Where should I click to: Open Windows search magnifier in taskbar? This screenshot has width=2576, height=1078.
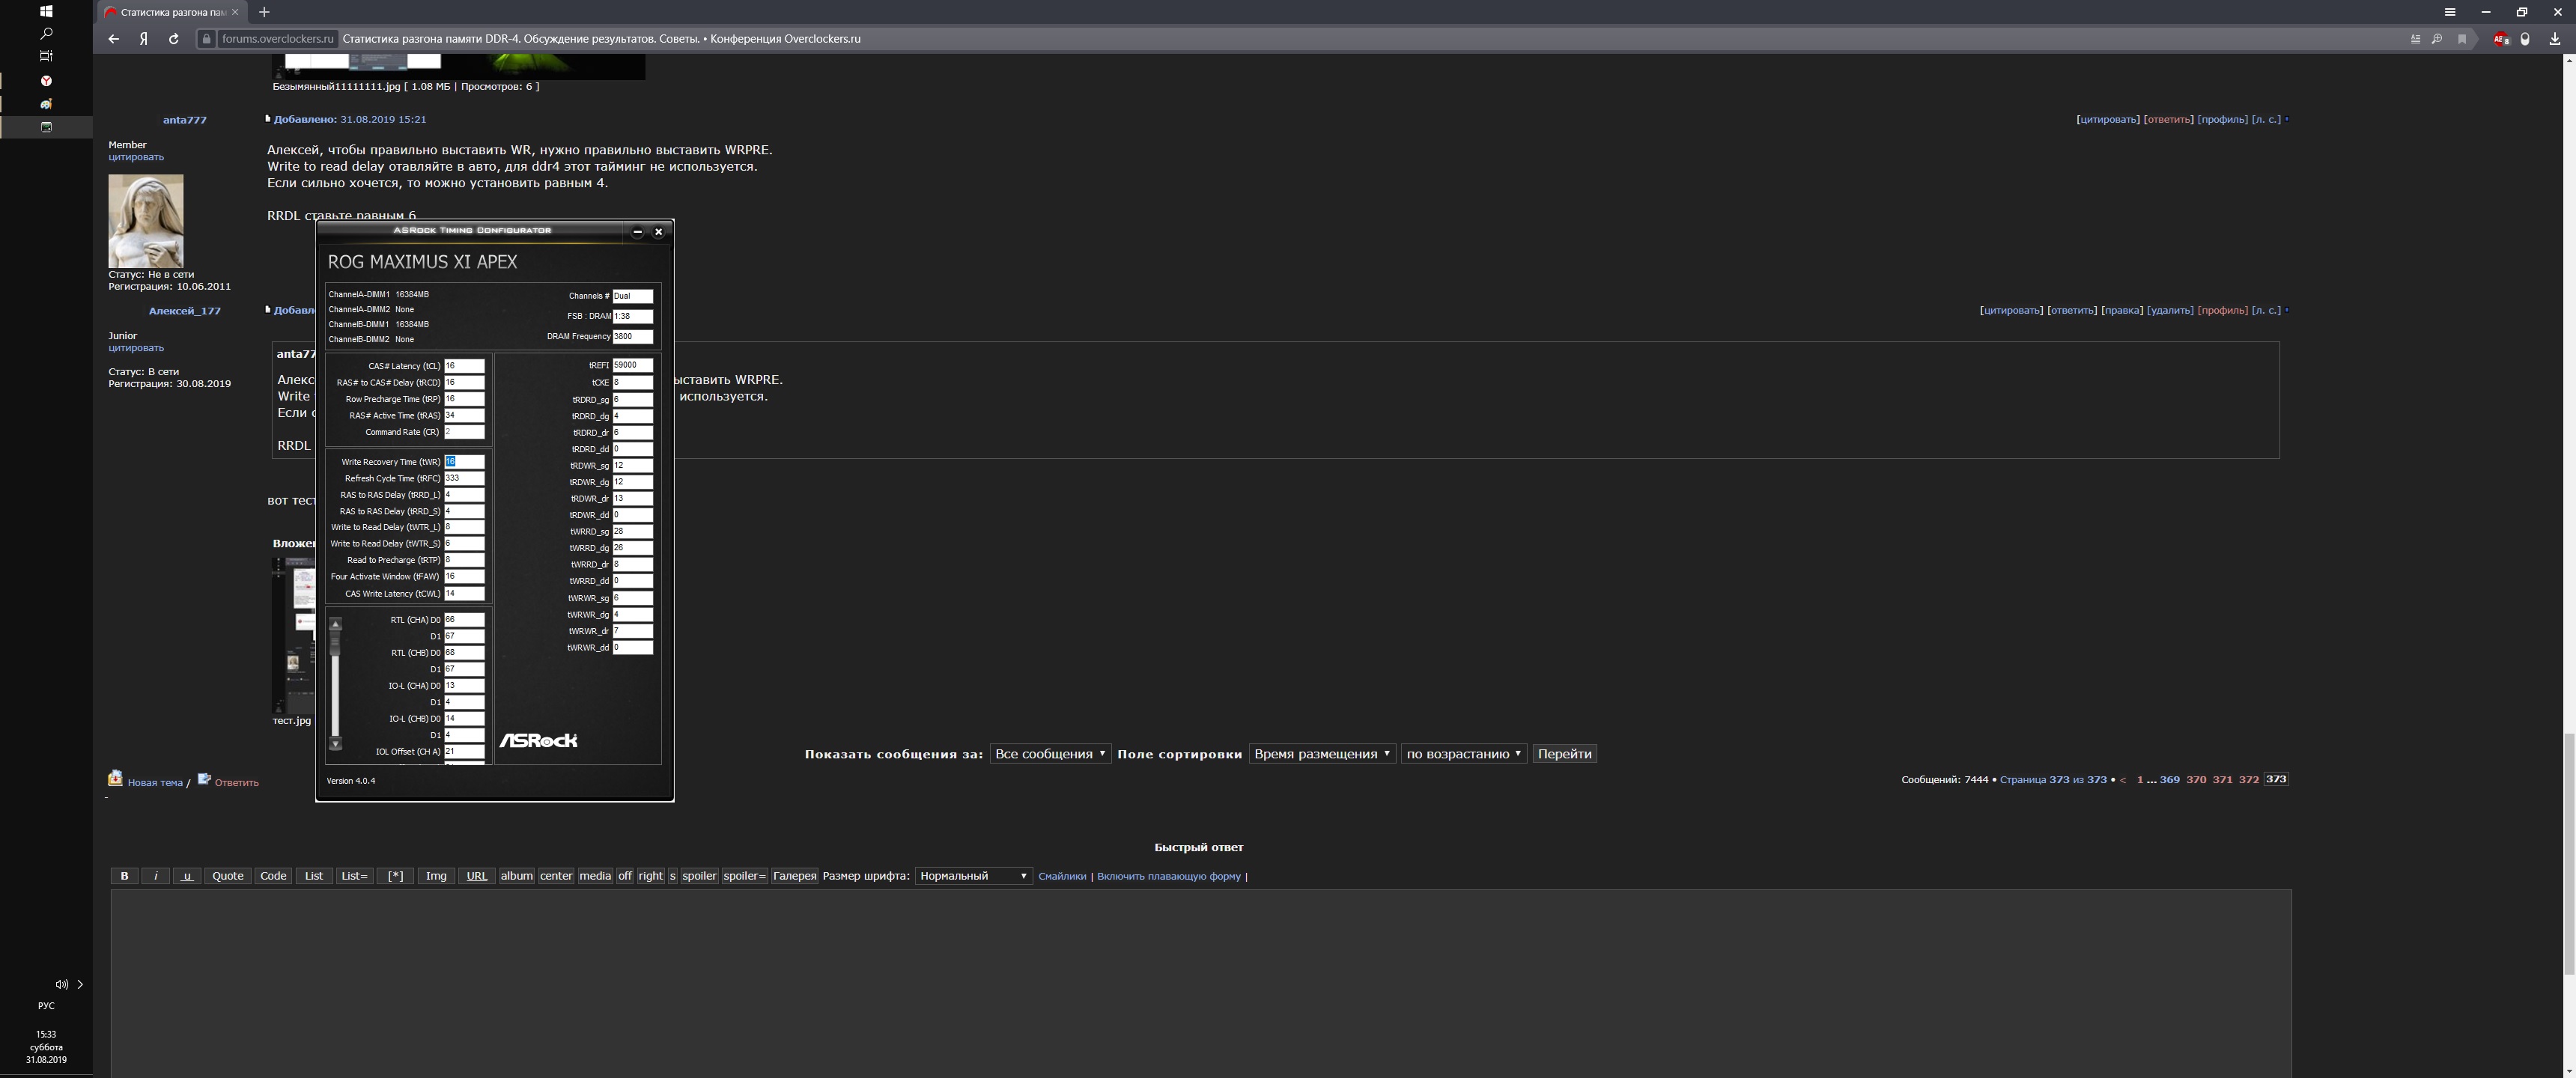(x=46, y=33)
